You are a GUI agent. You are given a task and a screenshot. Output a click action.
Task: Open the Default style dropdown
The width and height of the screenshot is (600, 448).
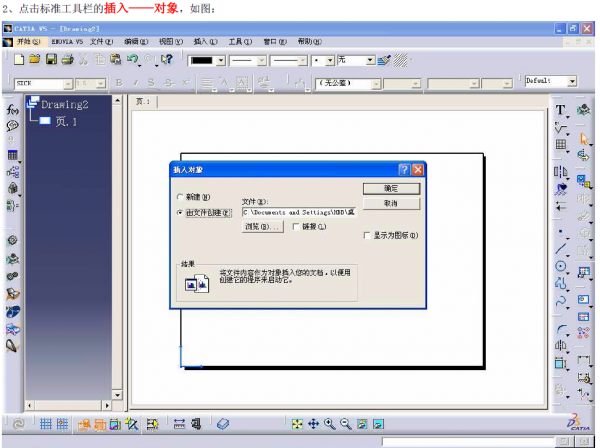click(572, 81)
